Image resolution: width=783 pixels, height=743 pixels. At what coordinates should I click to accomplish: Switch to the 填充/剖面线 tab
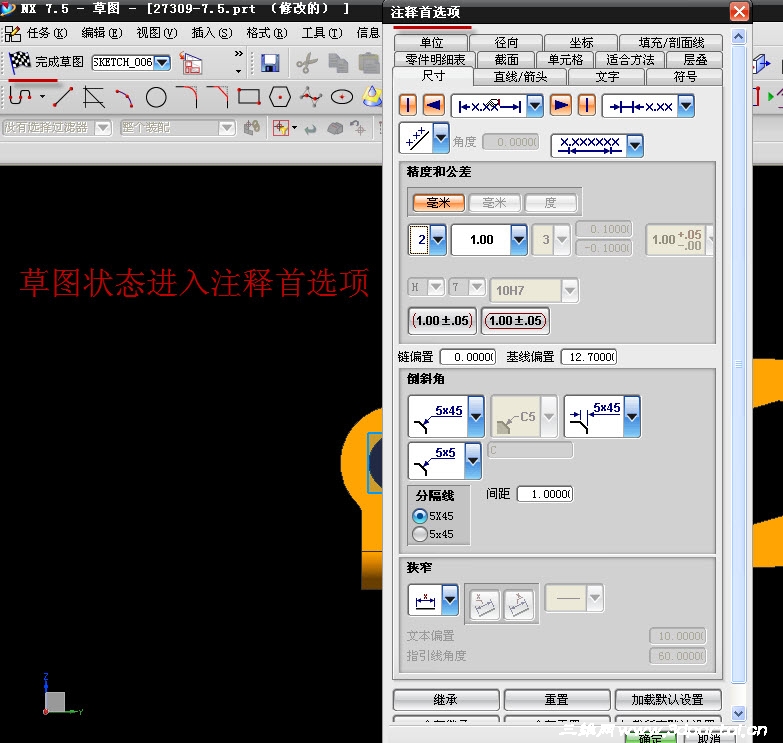click(x=671, y=42)
